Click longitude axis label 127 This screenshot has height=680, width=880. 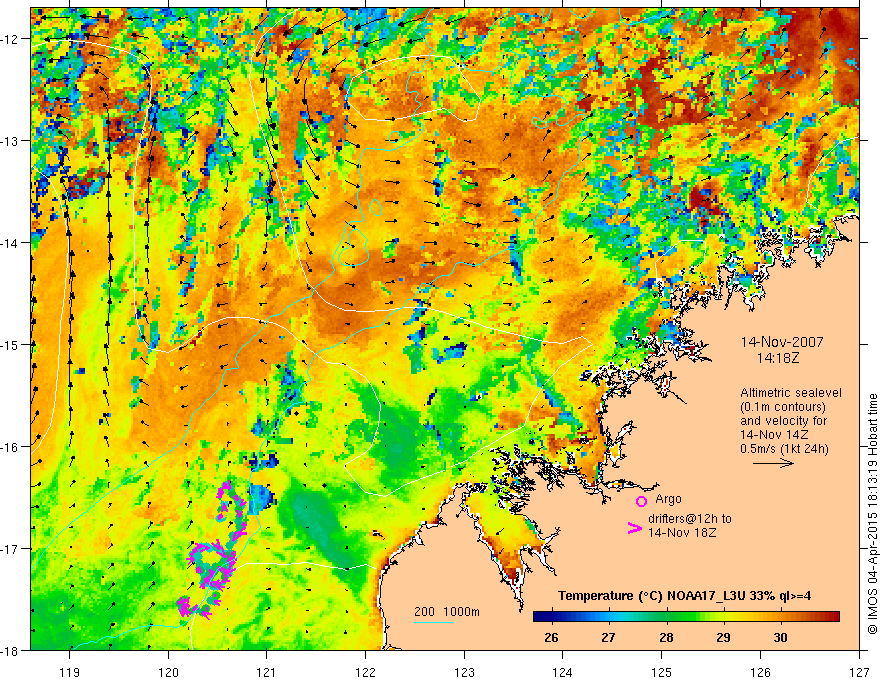[859, 672]
